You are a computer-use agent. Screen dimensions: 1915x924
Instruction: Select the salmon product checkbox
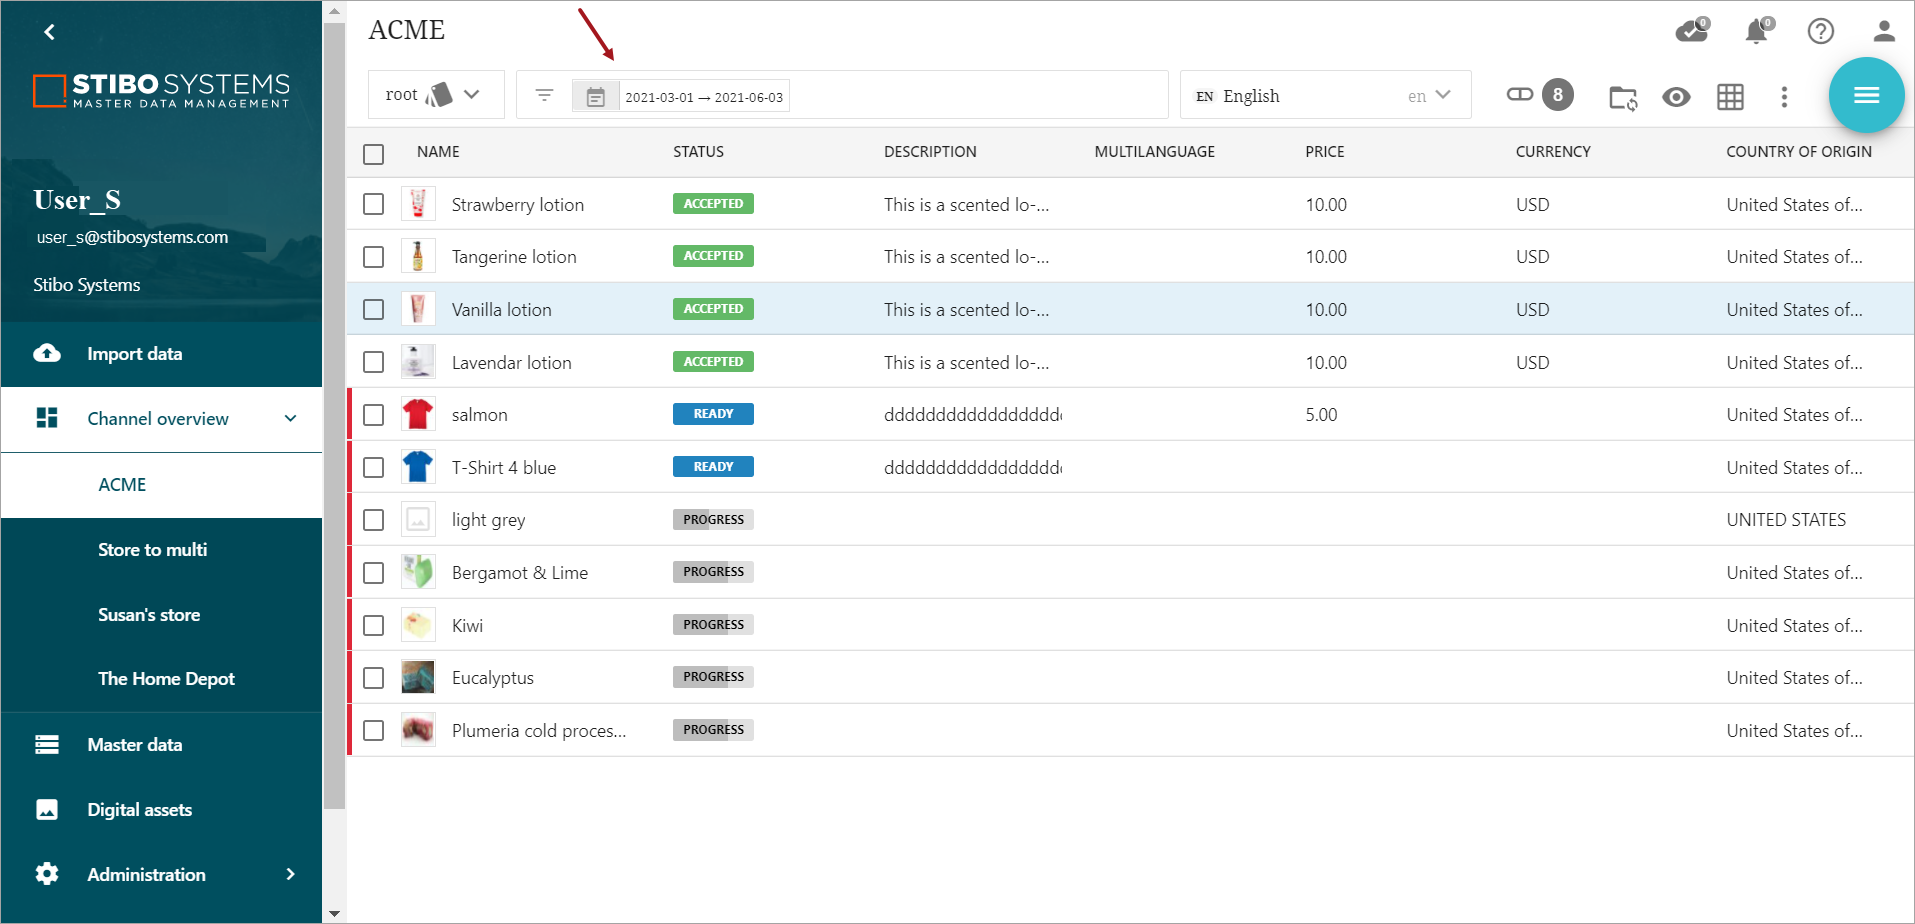(374, 415)
